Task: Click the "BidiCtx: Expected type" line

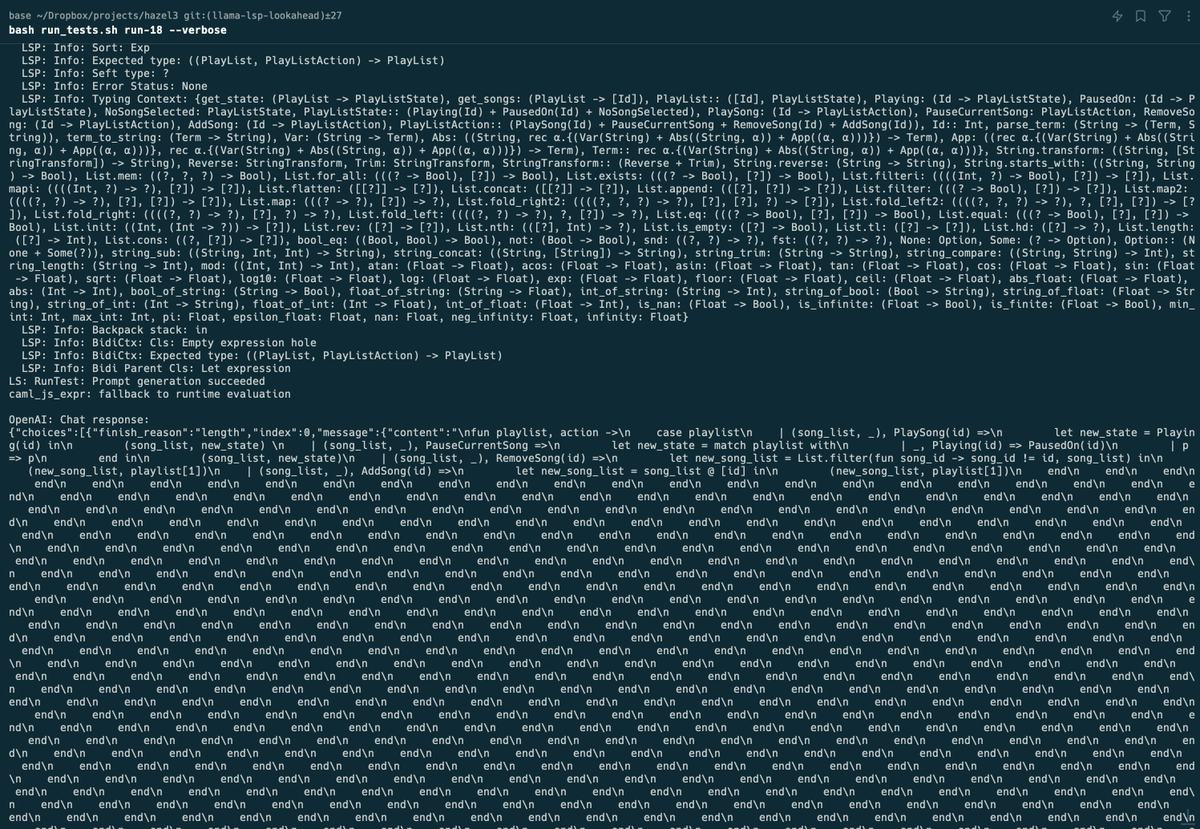Action: point(261,355)
